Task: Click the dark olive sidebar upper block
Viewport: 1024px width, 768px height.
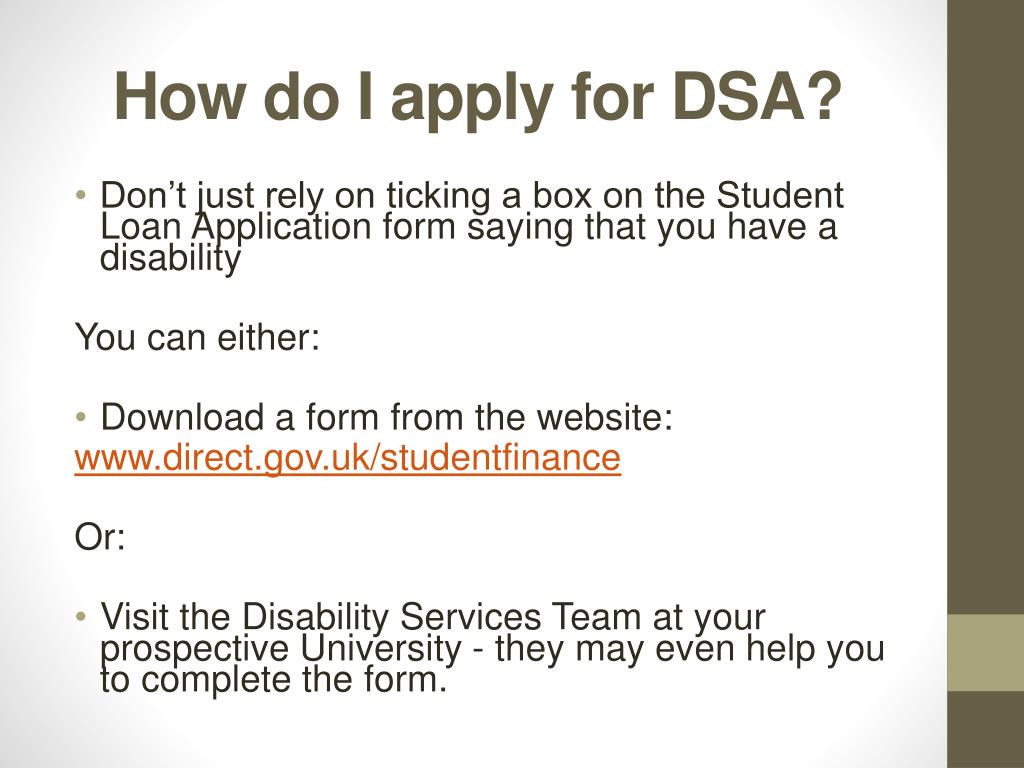Action: 985,307
